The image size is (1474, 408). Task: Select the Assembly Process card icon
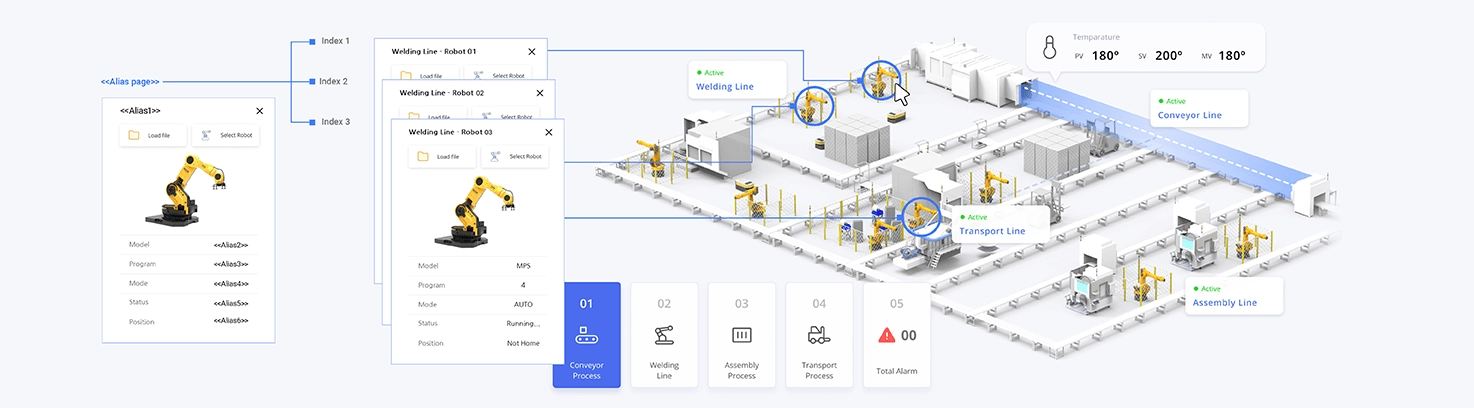pyautogui.click(x=741, y=335)
